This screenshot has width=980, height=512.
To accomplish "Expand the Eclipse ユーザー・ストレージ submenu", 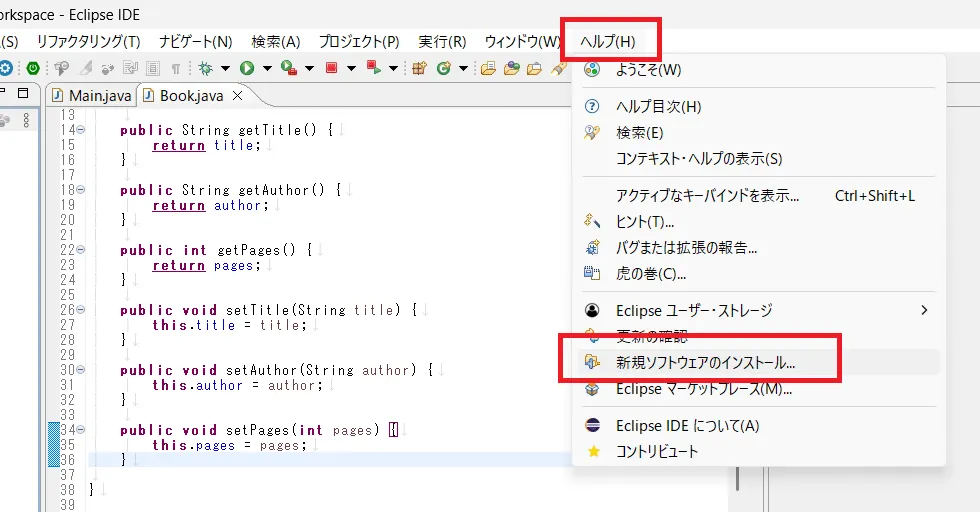I will [924, 310].
